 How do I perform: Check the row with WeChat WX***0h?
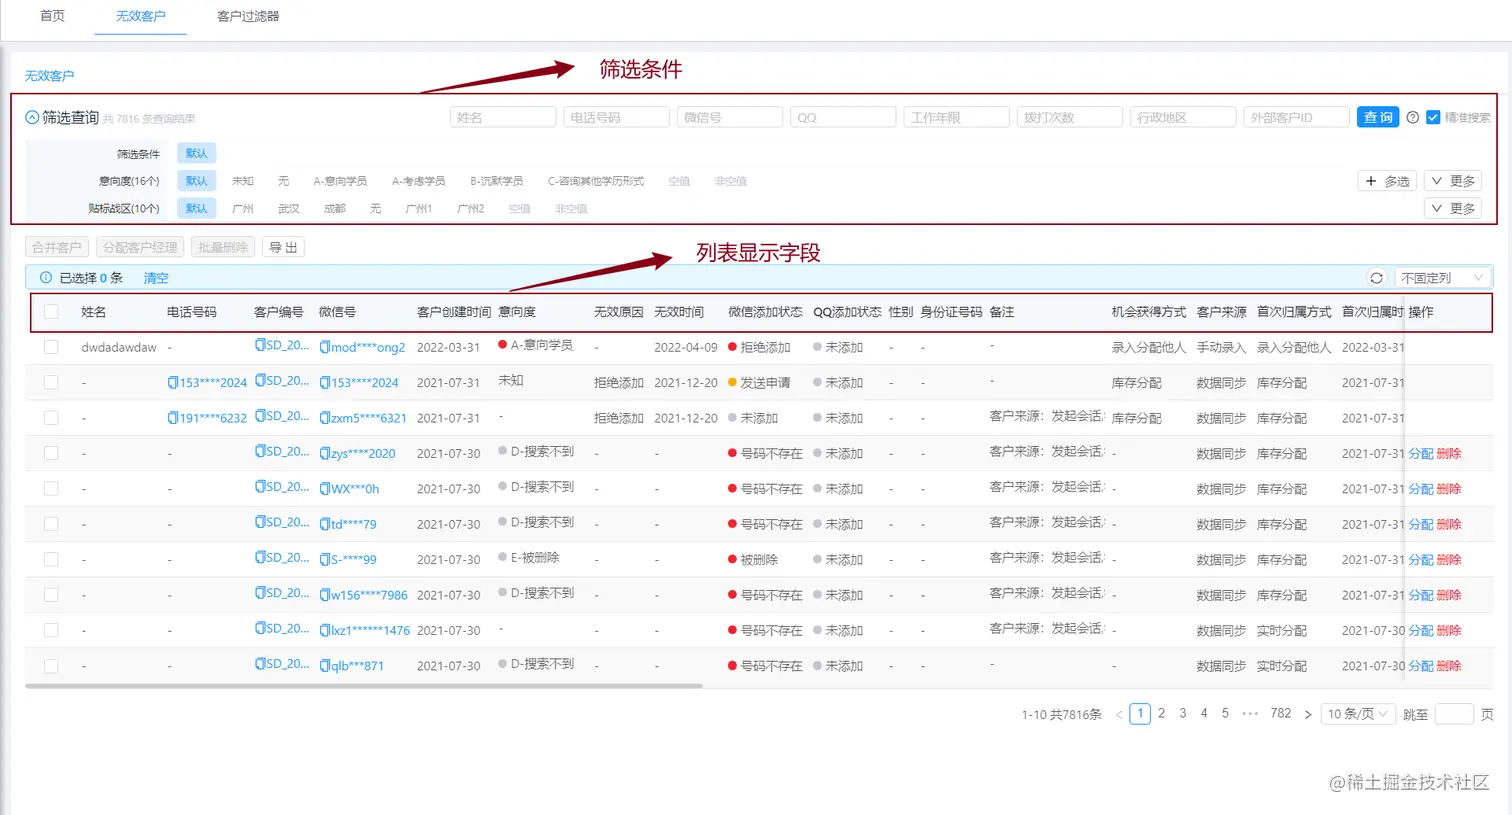[x=51, y=489]
